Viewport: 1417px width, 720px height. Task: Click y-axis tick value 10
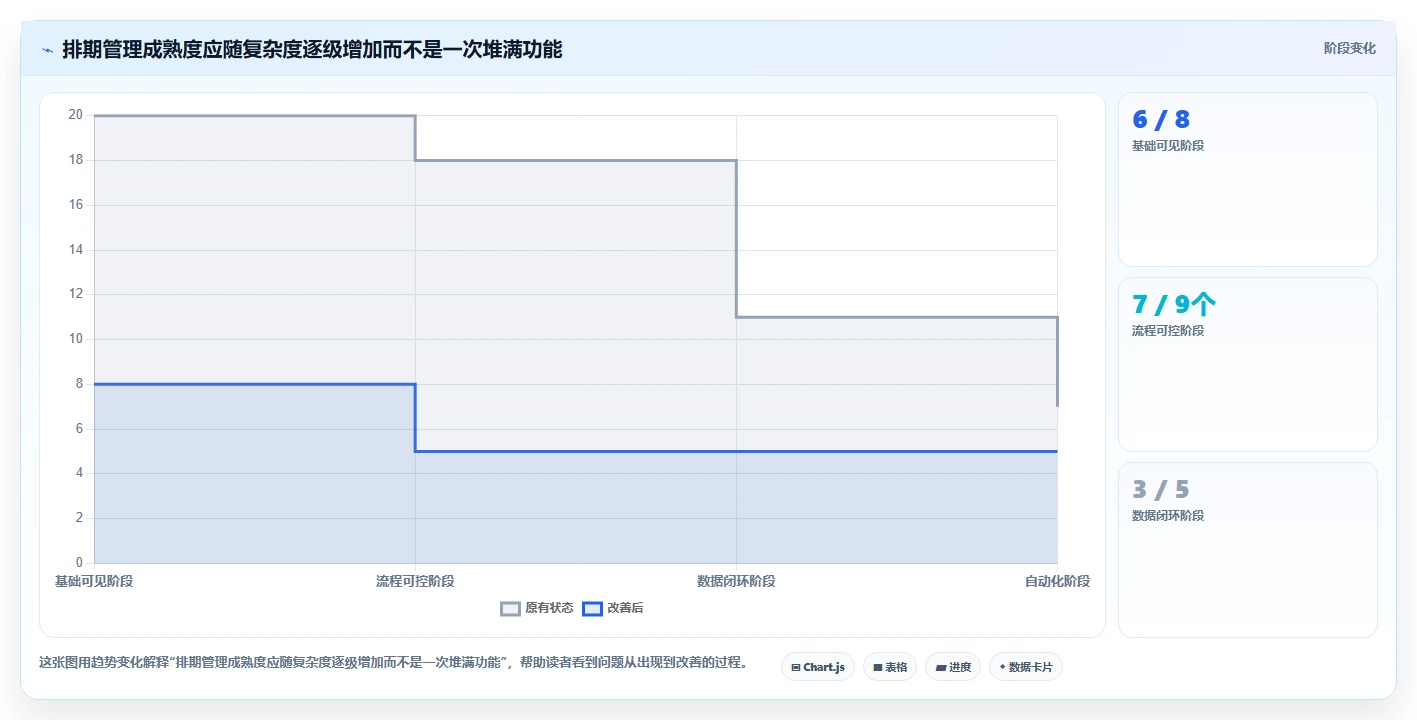click(75, 339)
